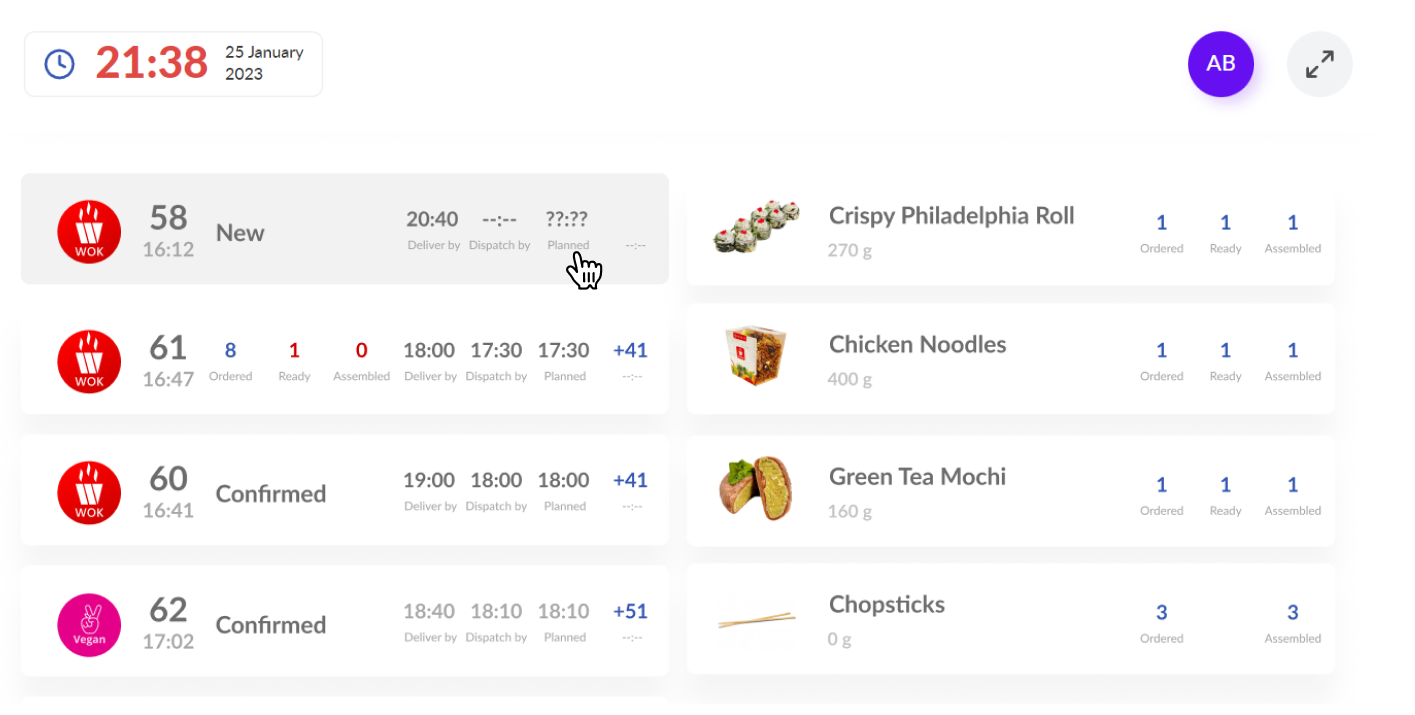Click the Planned time ??:?? on order 58

[566, 219]
